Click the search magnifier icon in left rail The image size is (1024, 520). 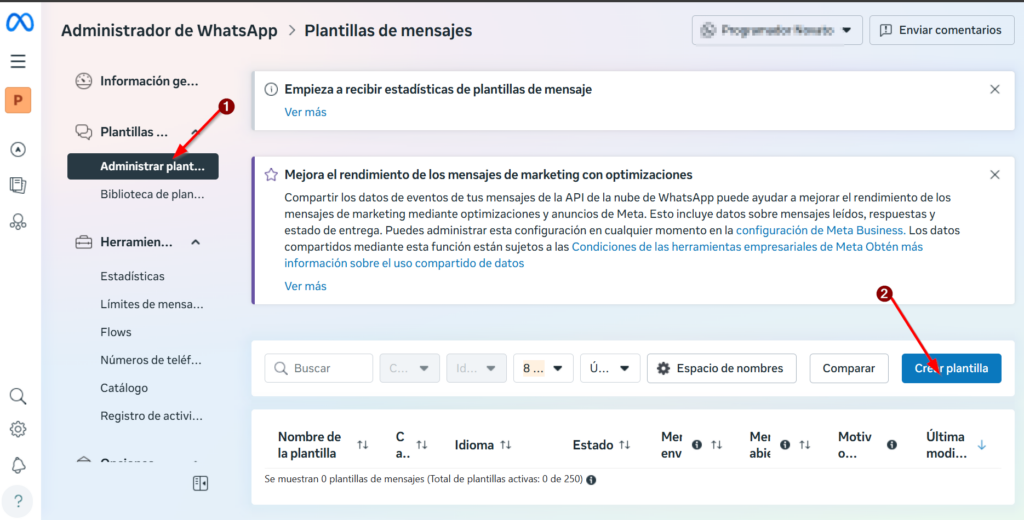pyautogui.click(x=18, y=396)
